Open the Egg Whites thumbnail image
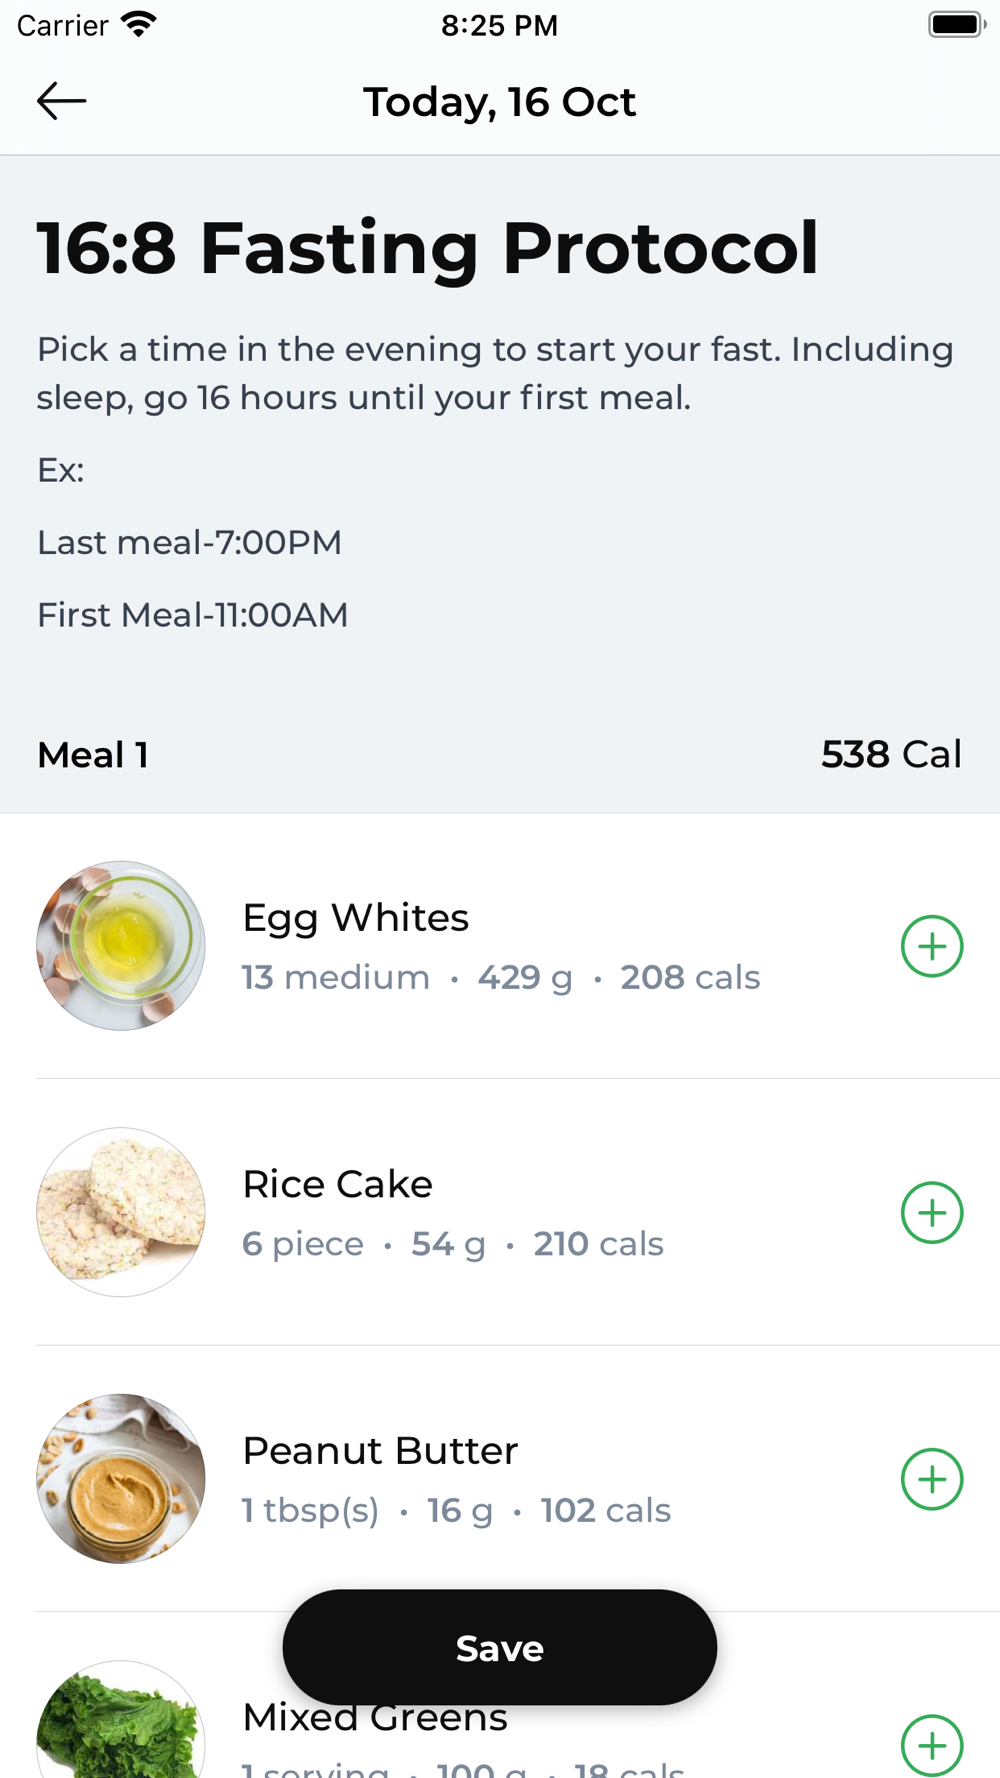This screenshot has height=1778, width=1000. point(121,946)
